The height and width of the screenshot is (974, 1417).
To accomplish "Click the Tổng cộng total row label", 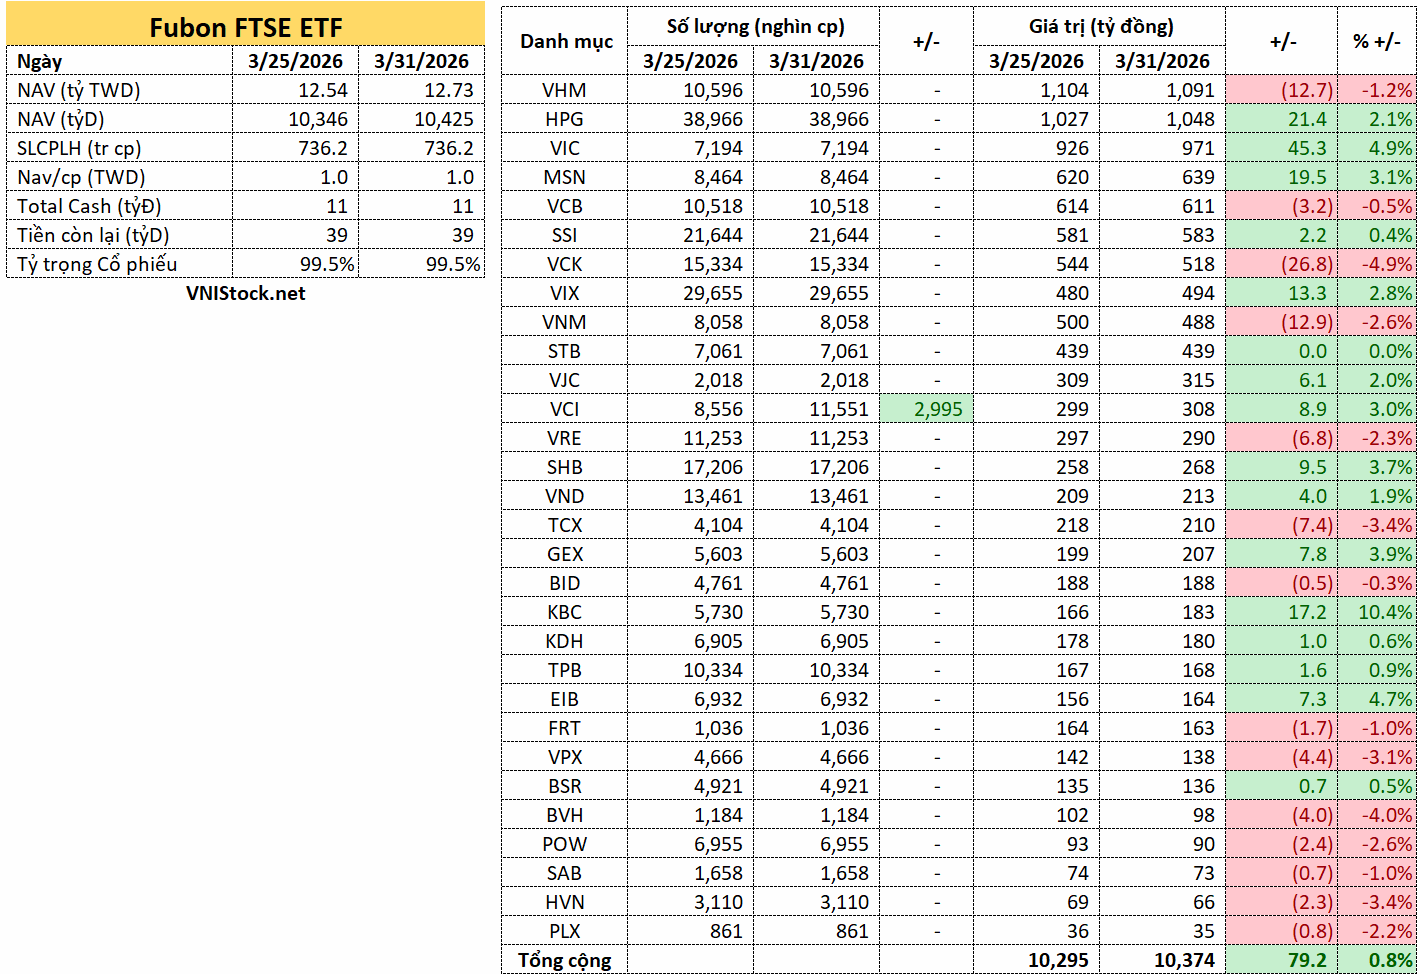I will (x=564, y=960).
